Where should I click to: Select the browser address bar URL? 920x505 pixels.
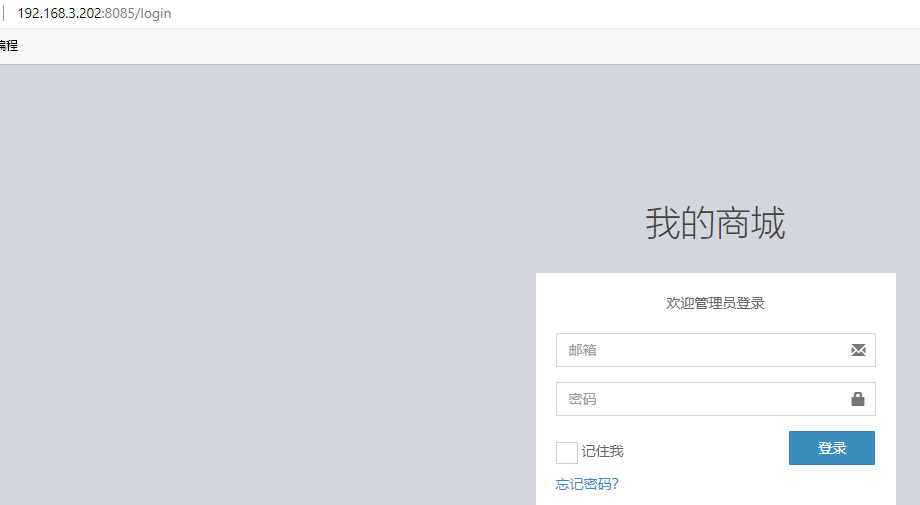coord(94,13)
